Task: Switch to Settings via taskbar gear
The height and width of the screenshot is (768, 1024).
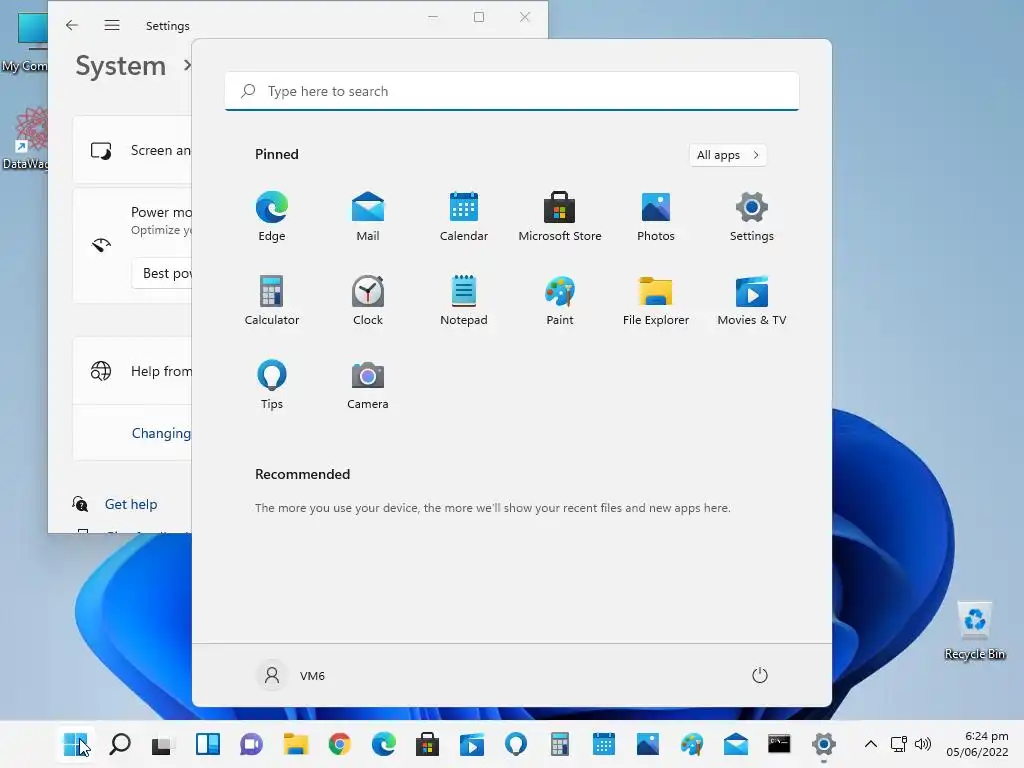Action: (824, 744)
